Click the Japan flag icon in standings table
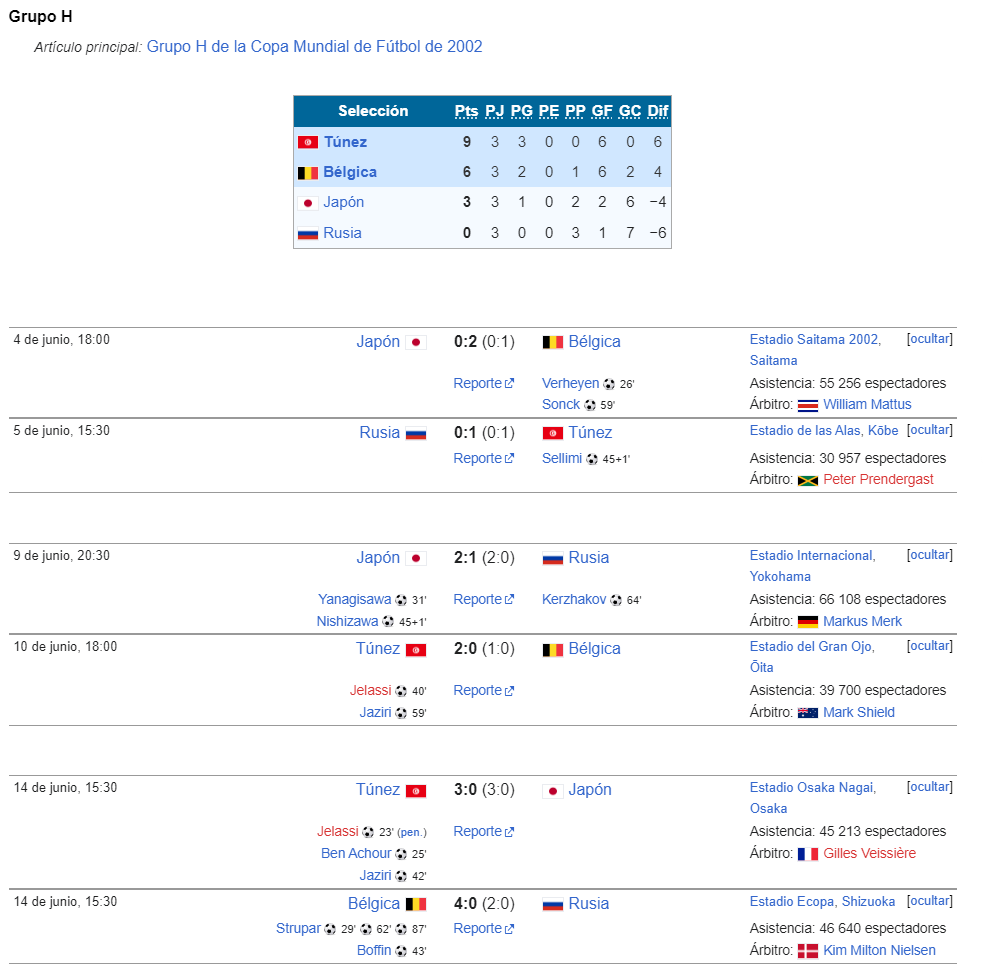Viewport: 983px width, 974px height. coord(308,203)
